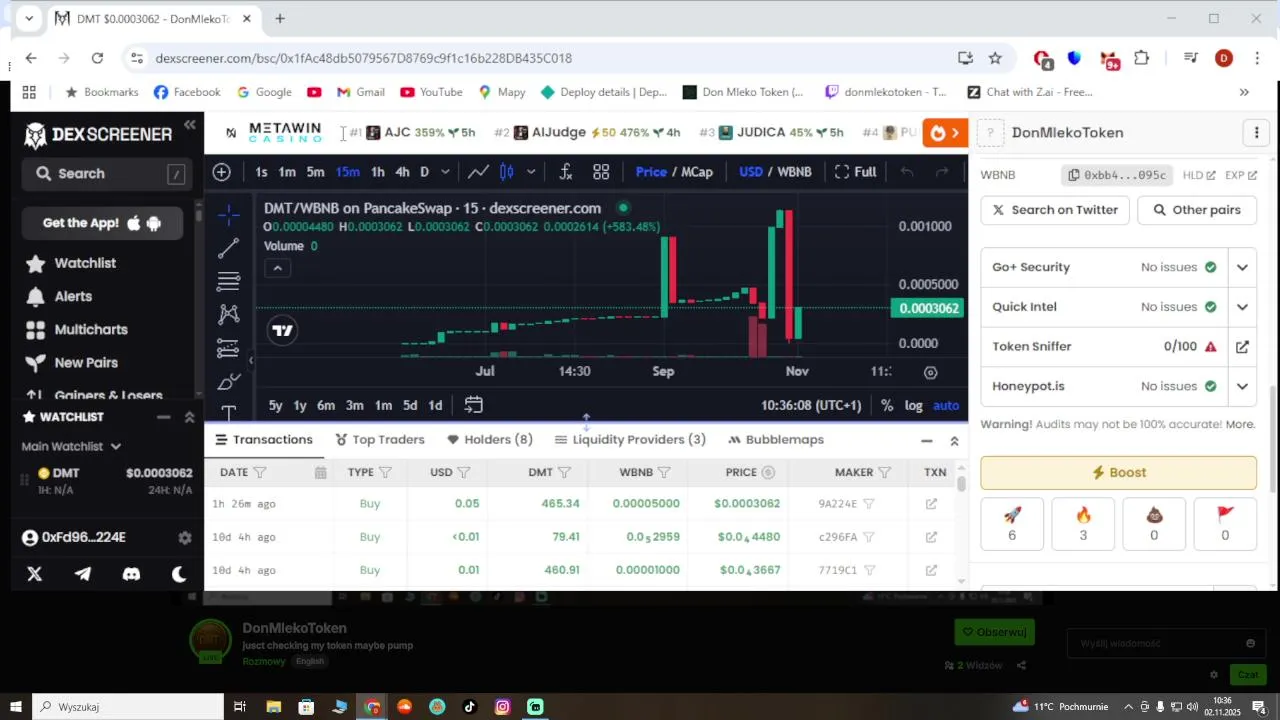Toggle dark mode moon icon
This screenshot has width=1280, height=720.
(179, 574)
